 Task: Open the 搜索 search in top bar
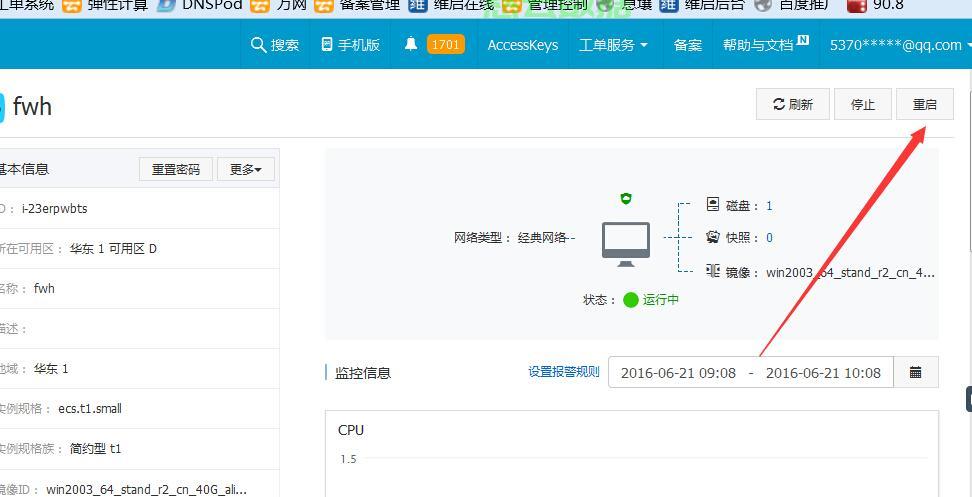coord(275,45)
